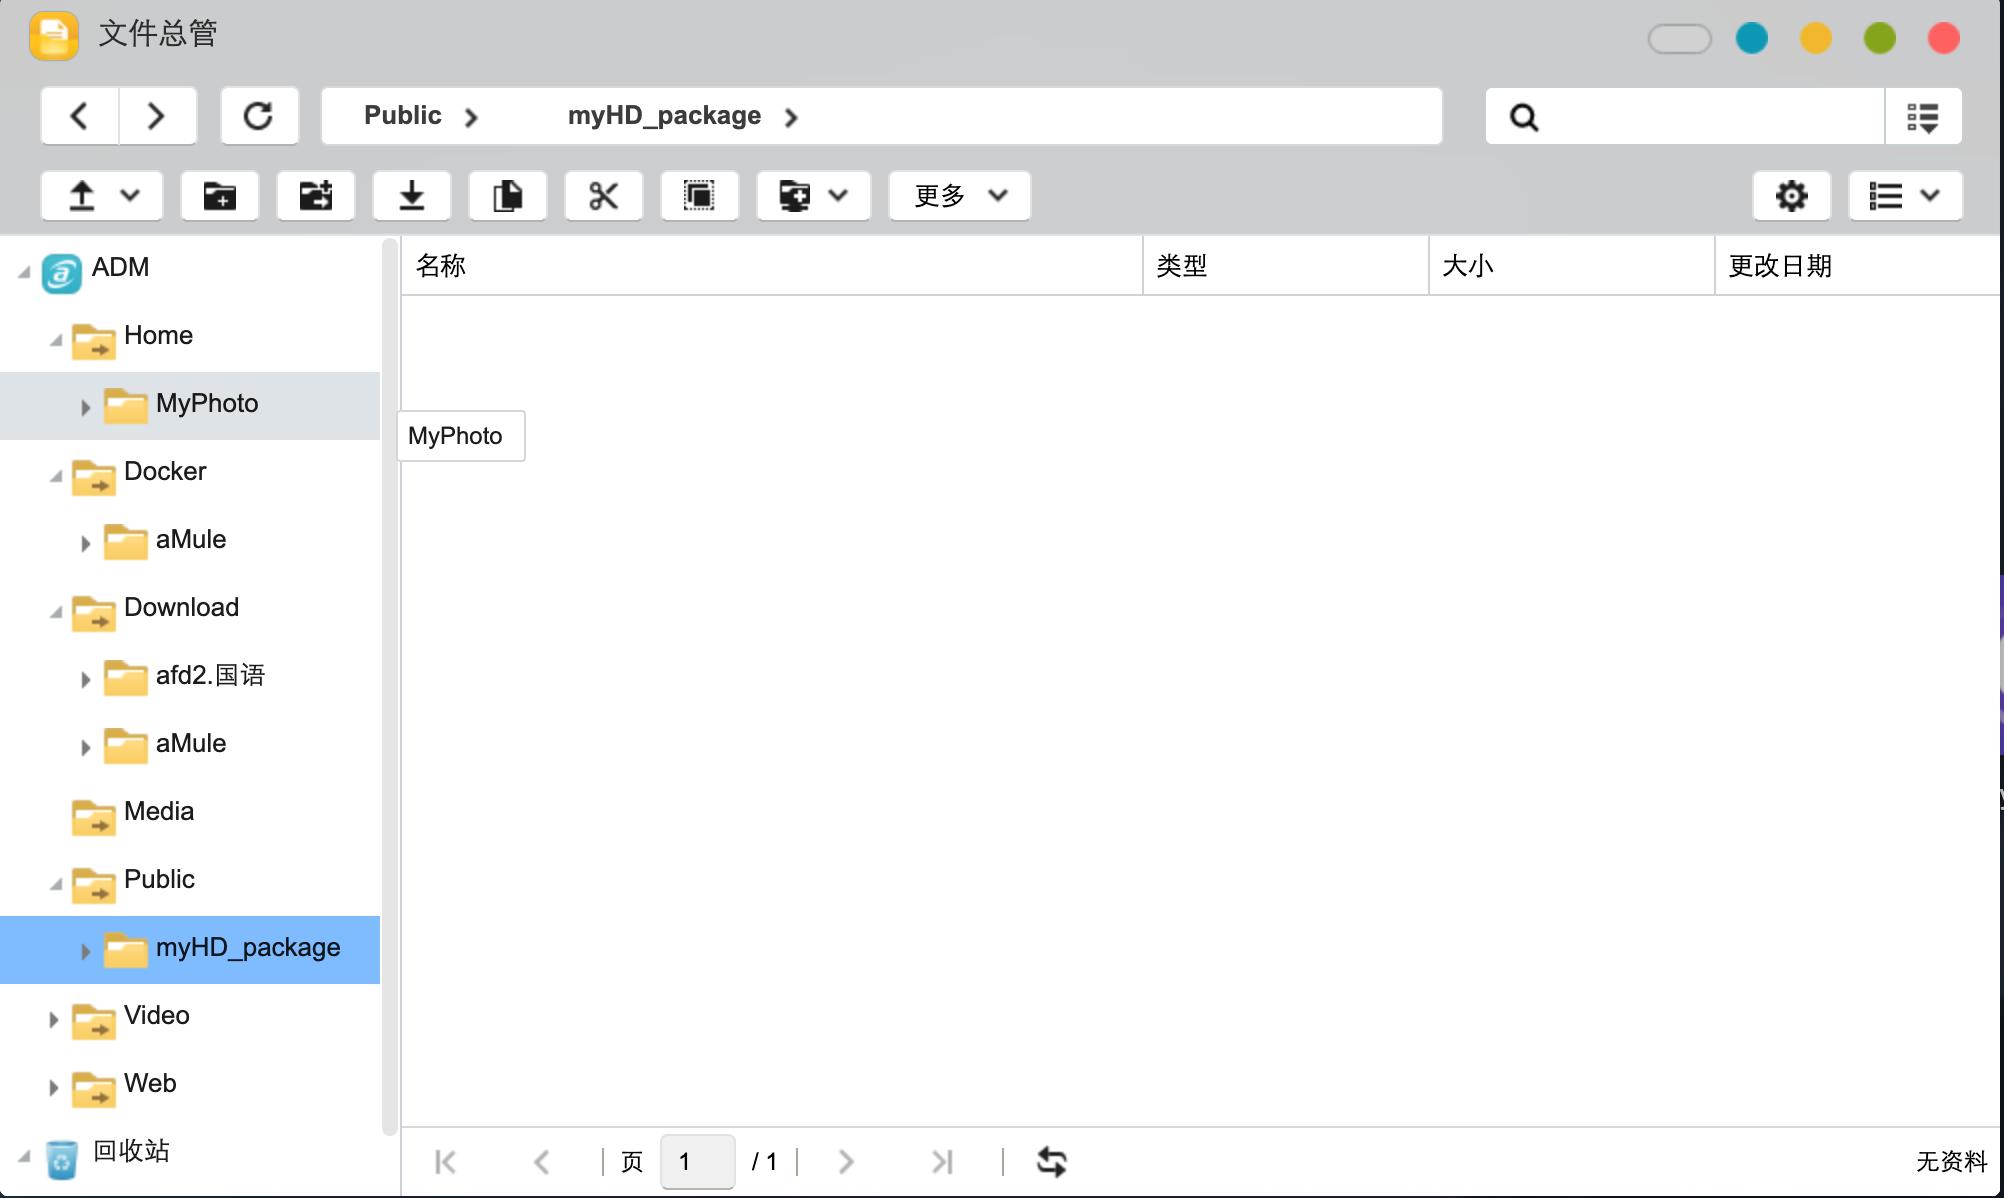This screenshot has height=1198, width=2004.
Task: Click the scissors cut icon
Action: [603, 195]
